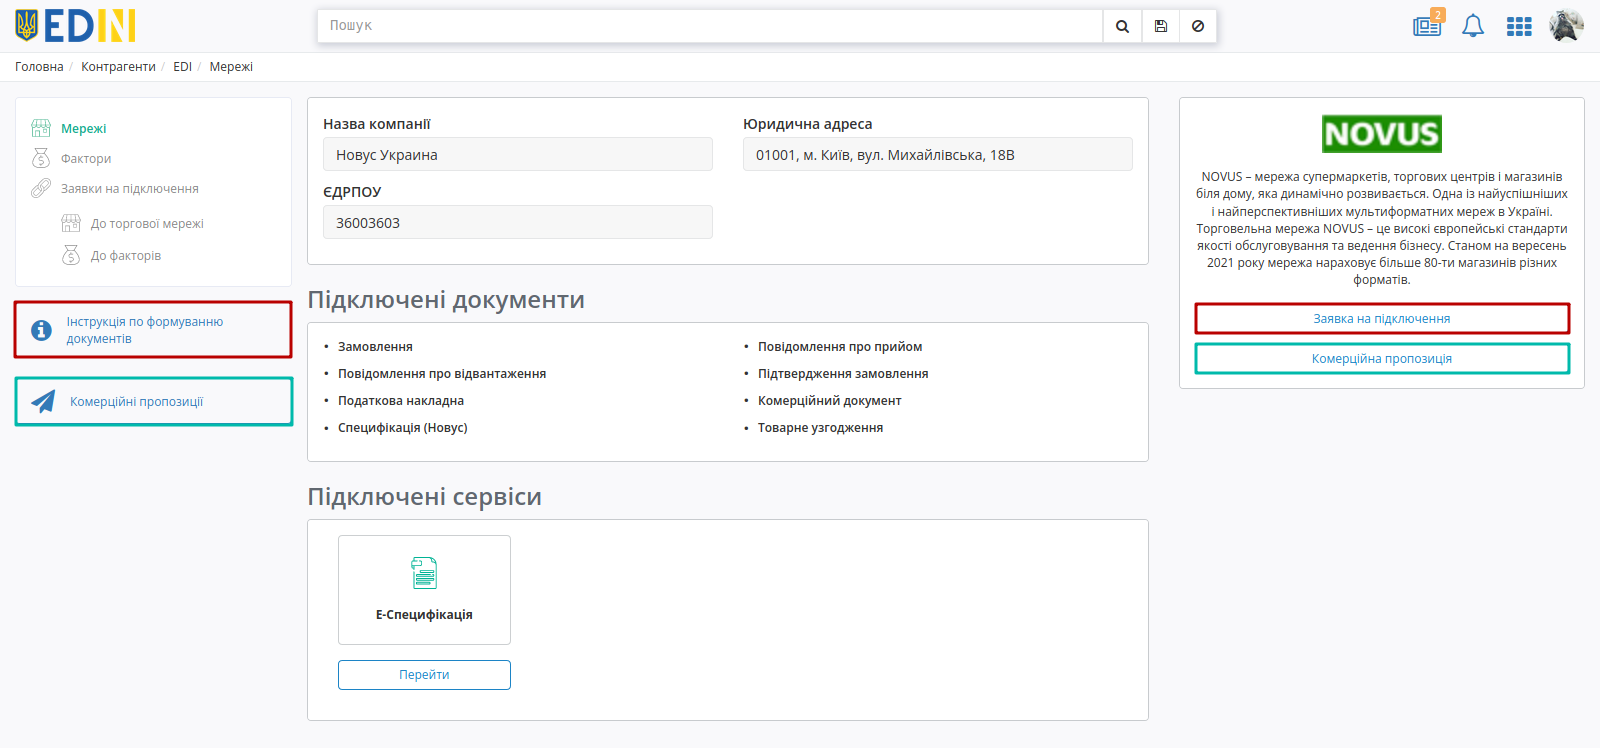Viewport: 1600px width, 748px height.
Task: Click the NOVUS description paragraph
Action: point(1382,228)
